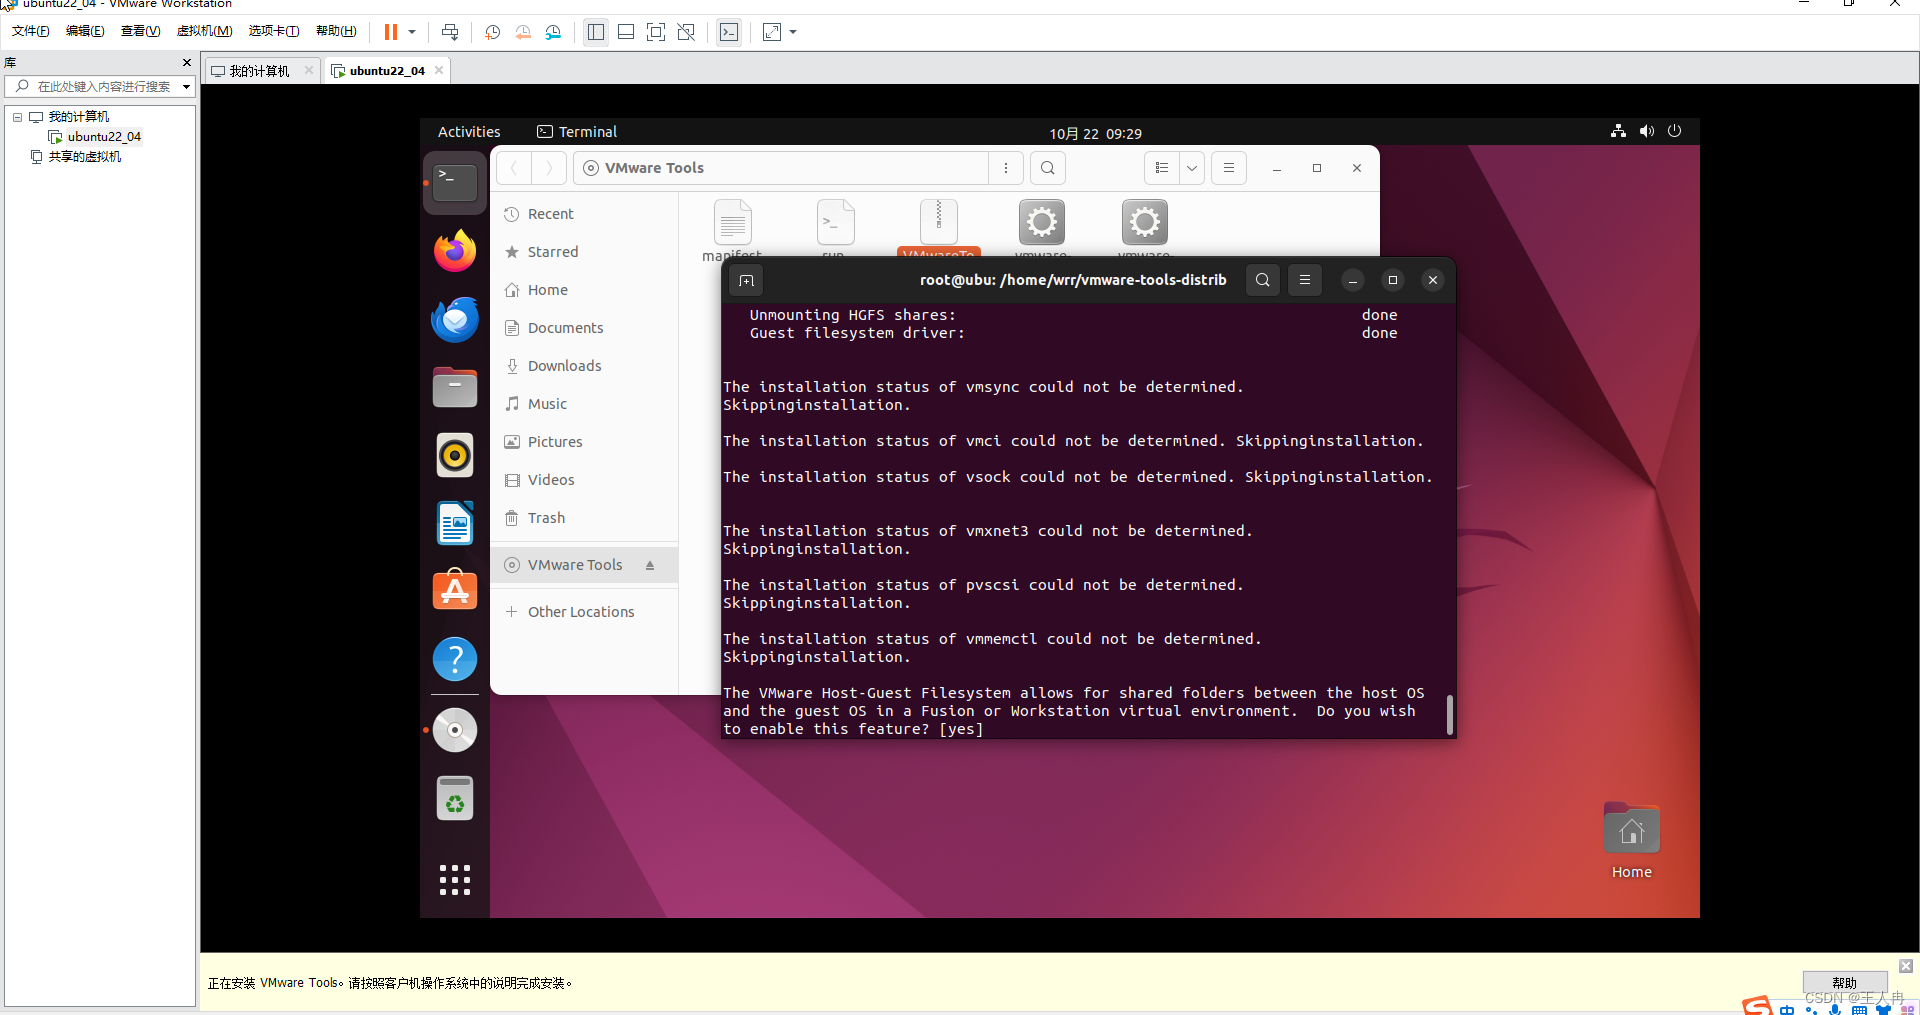Click Activities in the Ubuntu top bar
The width and height of the screenshot is (1920, 1015).
(469, 132)
